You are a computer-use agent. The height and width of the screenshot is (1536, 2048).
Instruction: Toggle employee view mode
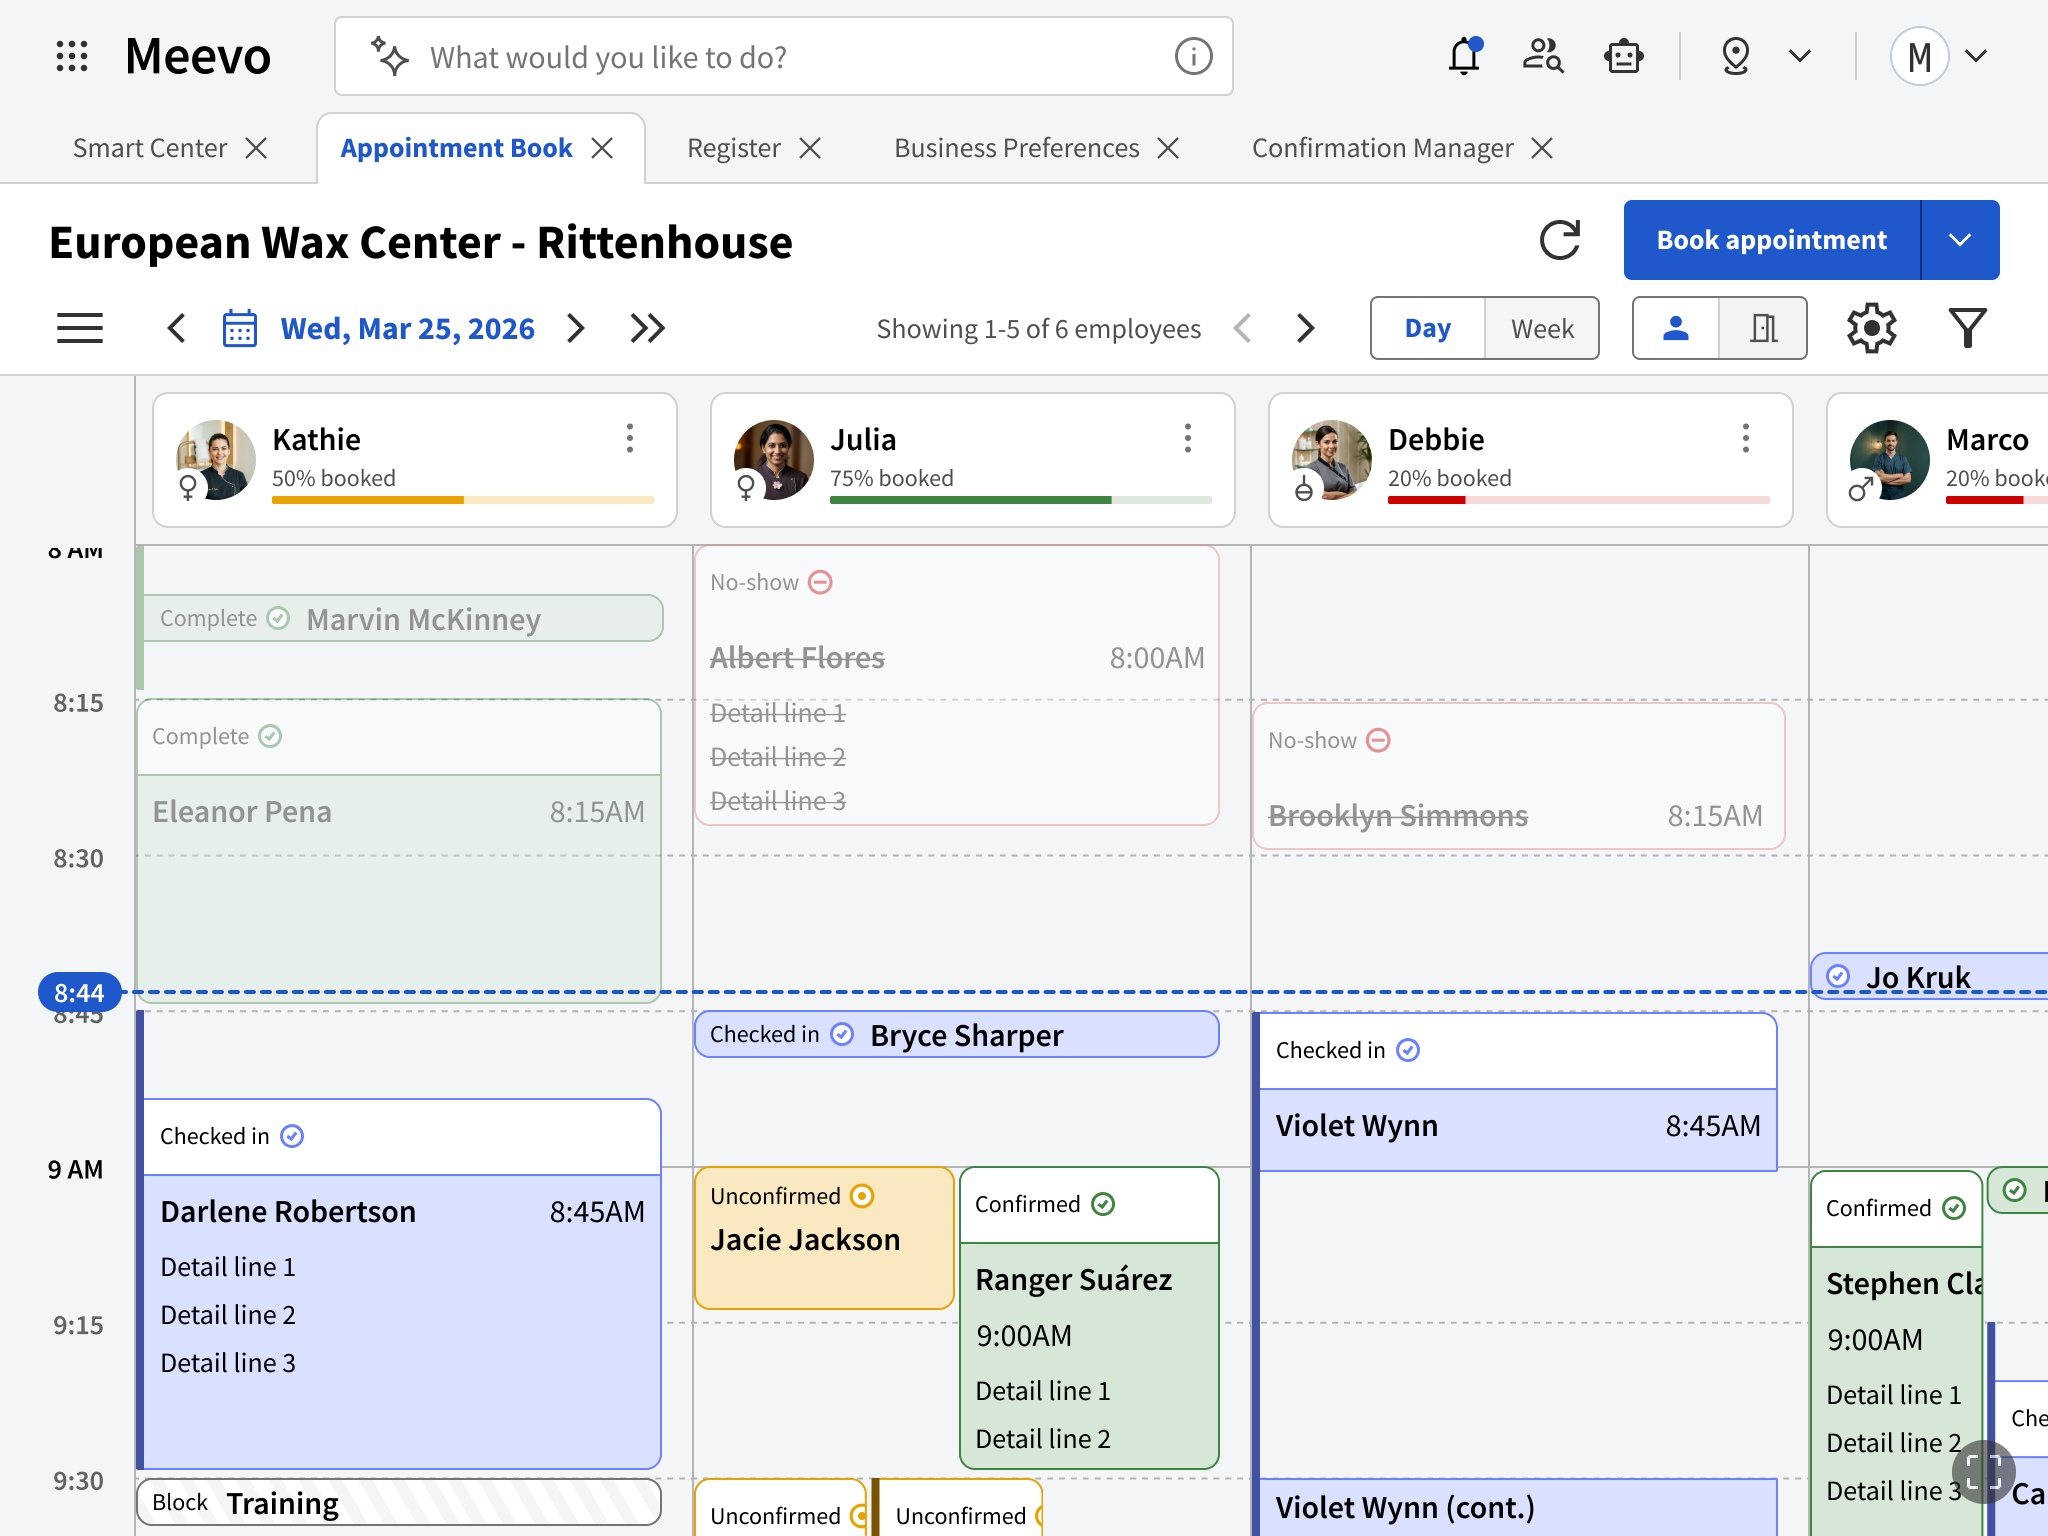pyautogui.click(x=1676, y=328)
